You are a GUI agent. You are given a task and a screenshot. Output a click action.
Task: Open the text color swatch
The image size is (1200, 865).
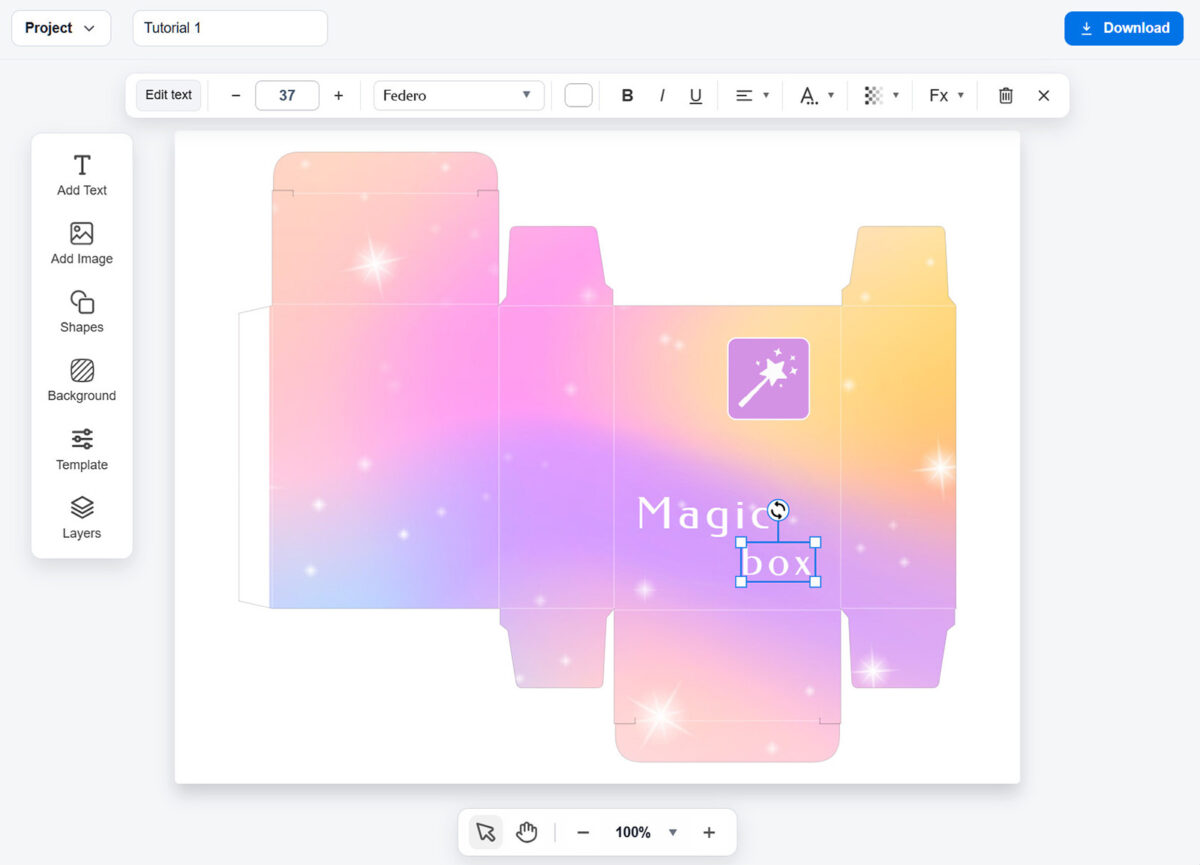point(579,96)
